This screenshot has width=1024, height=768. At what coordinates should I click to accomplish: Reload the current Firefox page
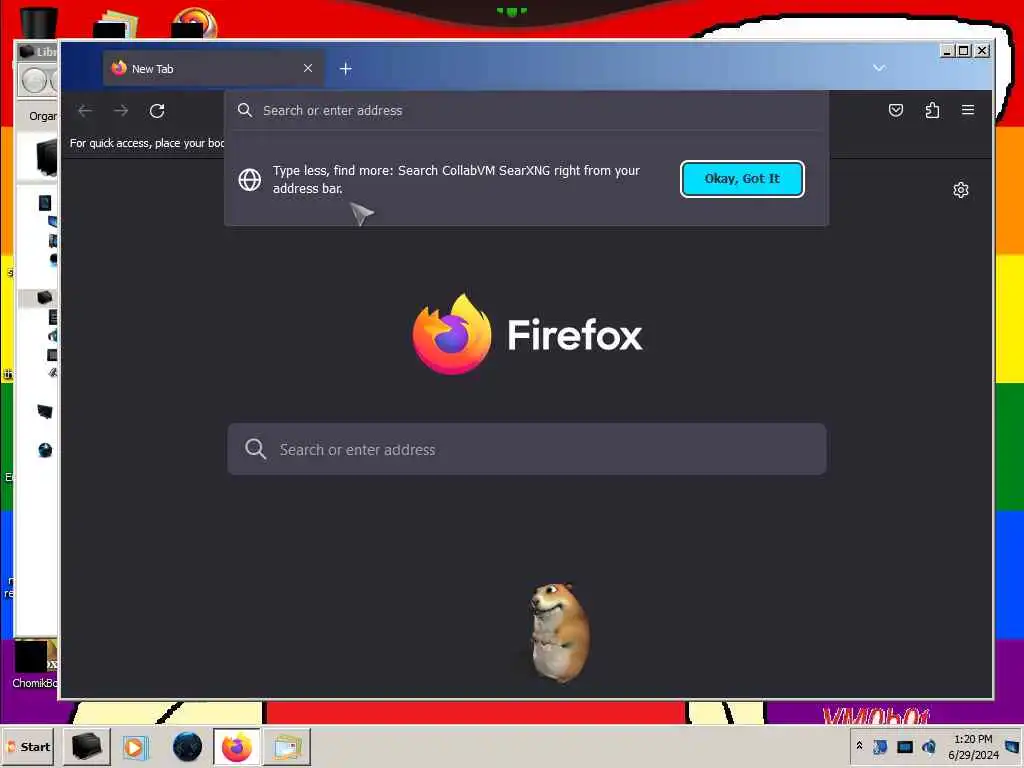(x=157, y=111)
